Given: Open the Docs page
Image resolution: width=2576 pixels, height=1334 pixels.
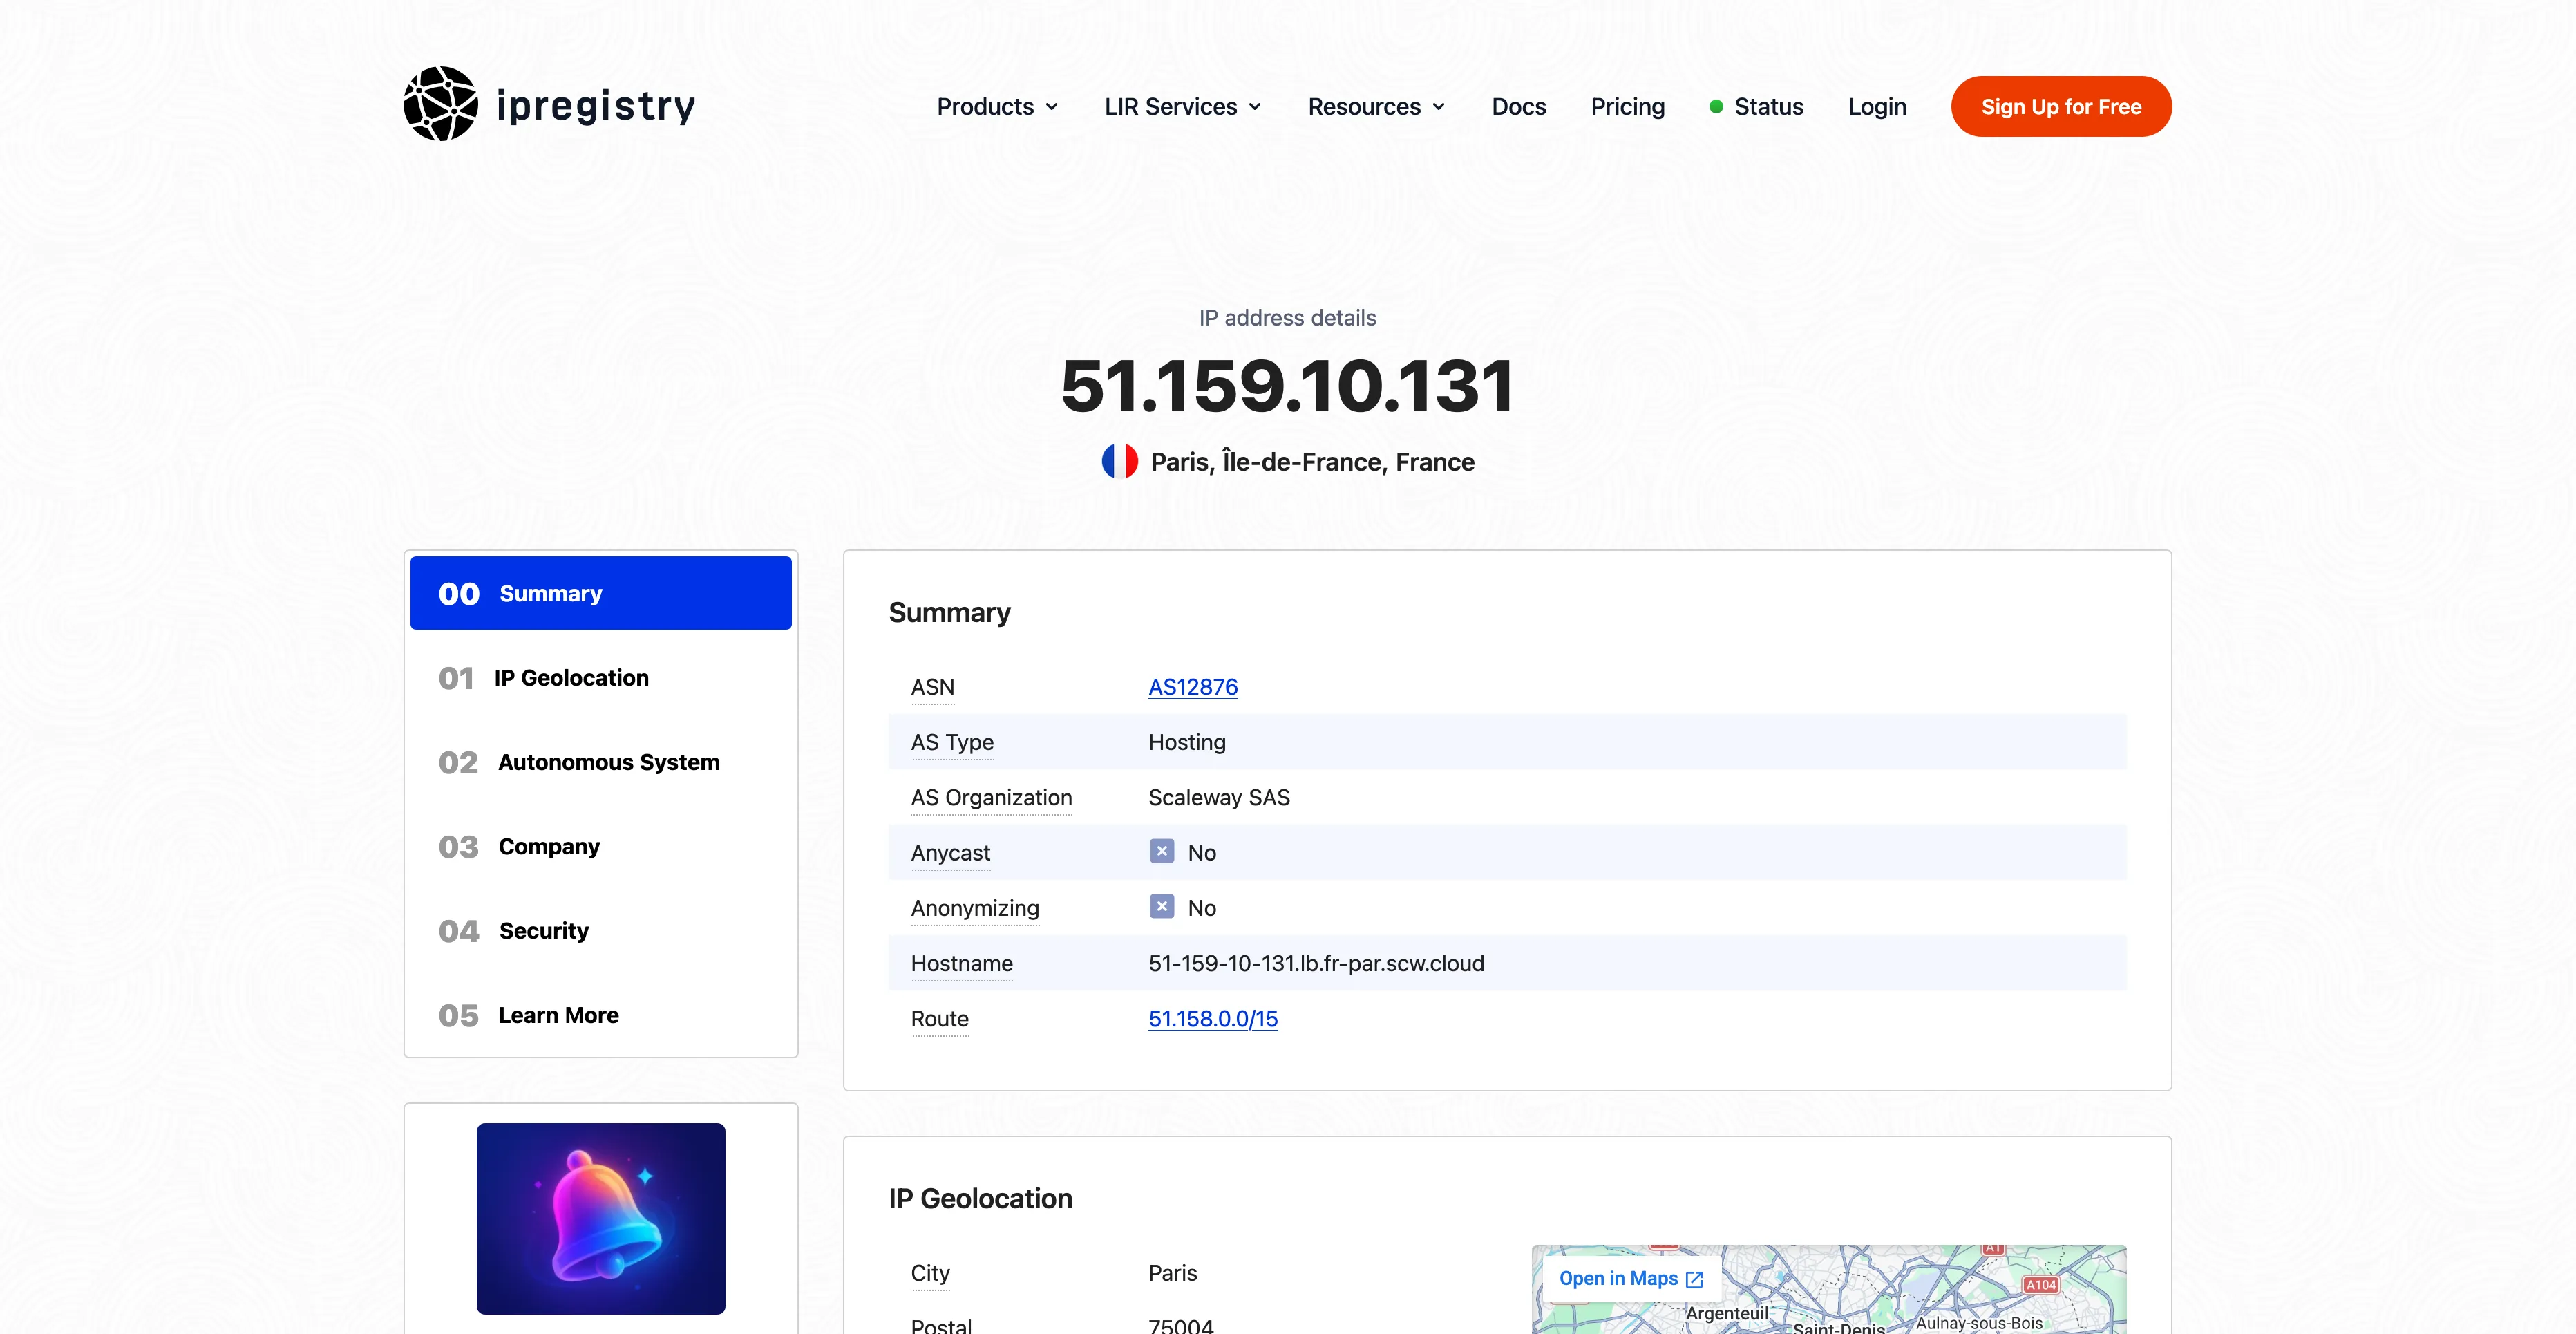Looking at the screenshot, I should [x=1518, y=106].
